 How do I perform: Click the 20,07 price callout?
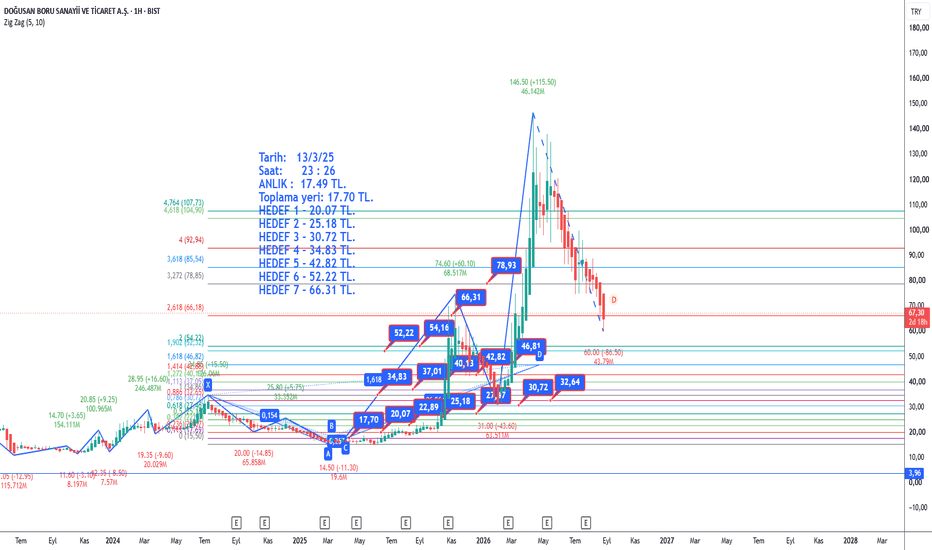[401, 414]
